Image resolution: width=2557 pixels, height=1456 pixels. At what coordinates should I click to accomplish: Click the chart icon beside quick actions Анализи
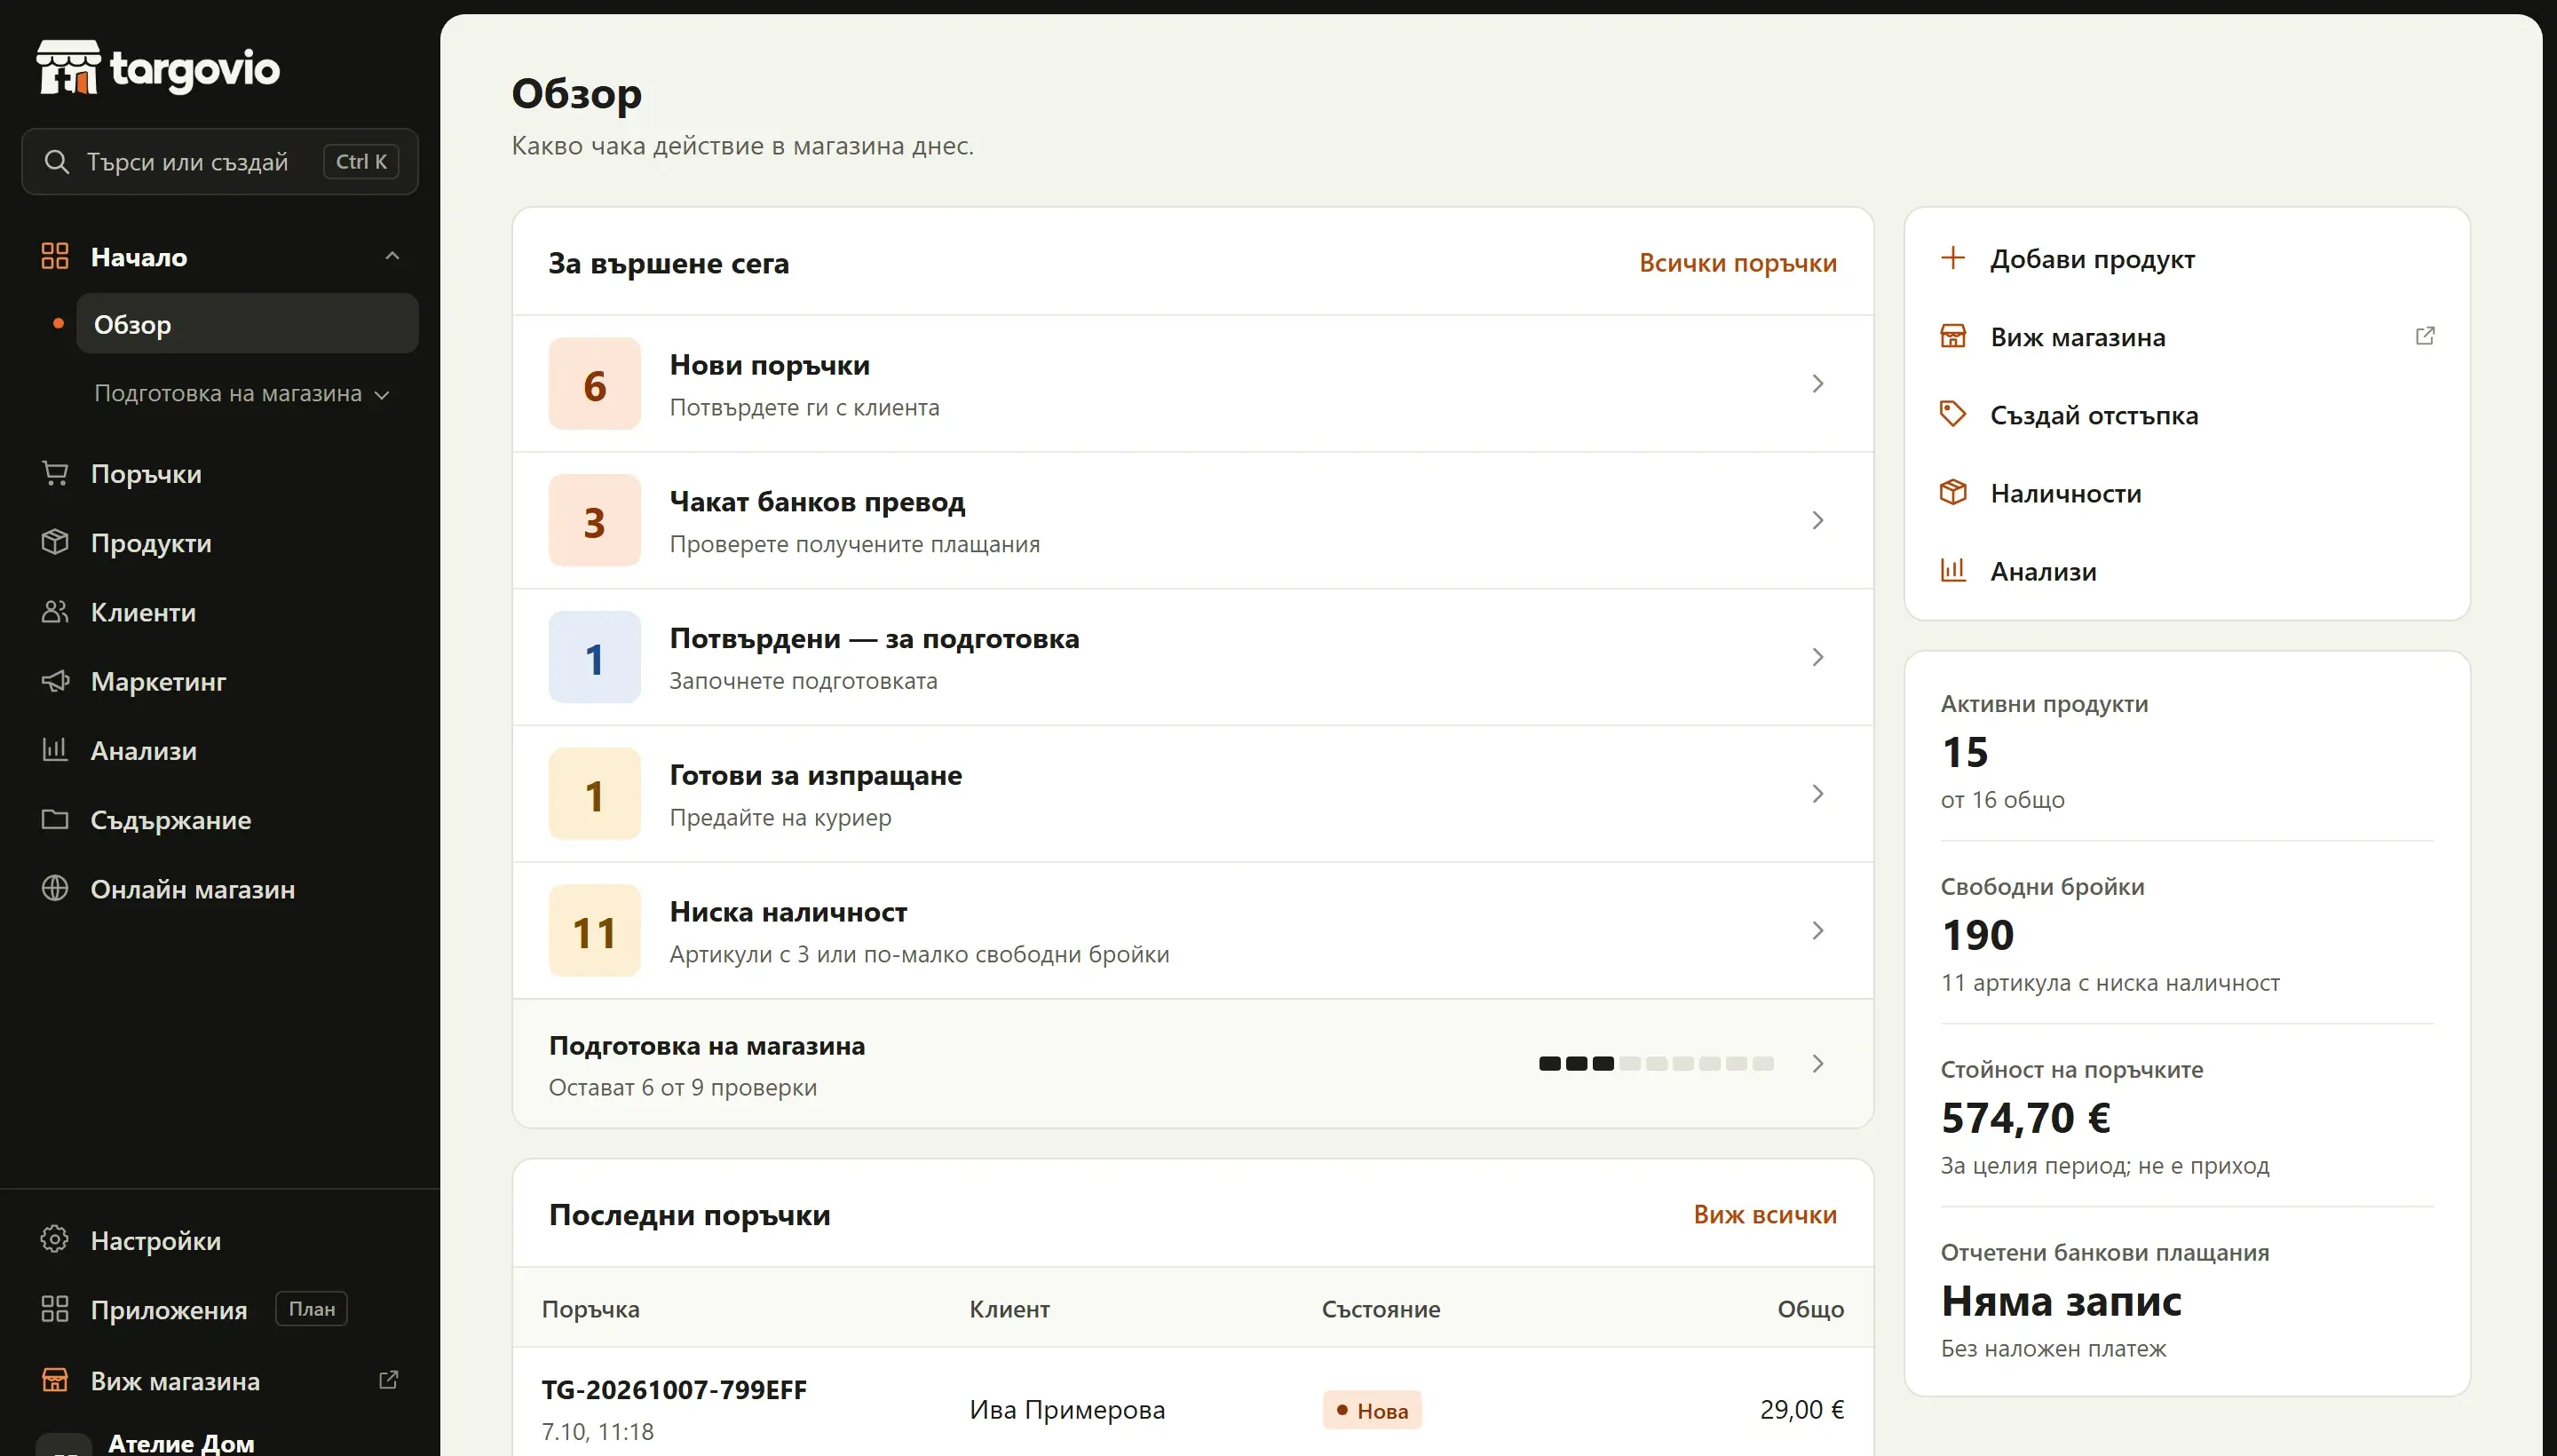click(x=1953, y=570)
